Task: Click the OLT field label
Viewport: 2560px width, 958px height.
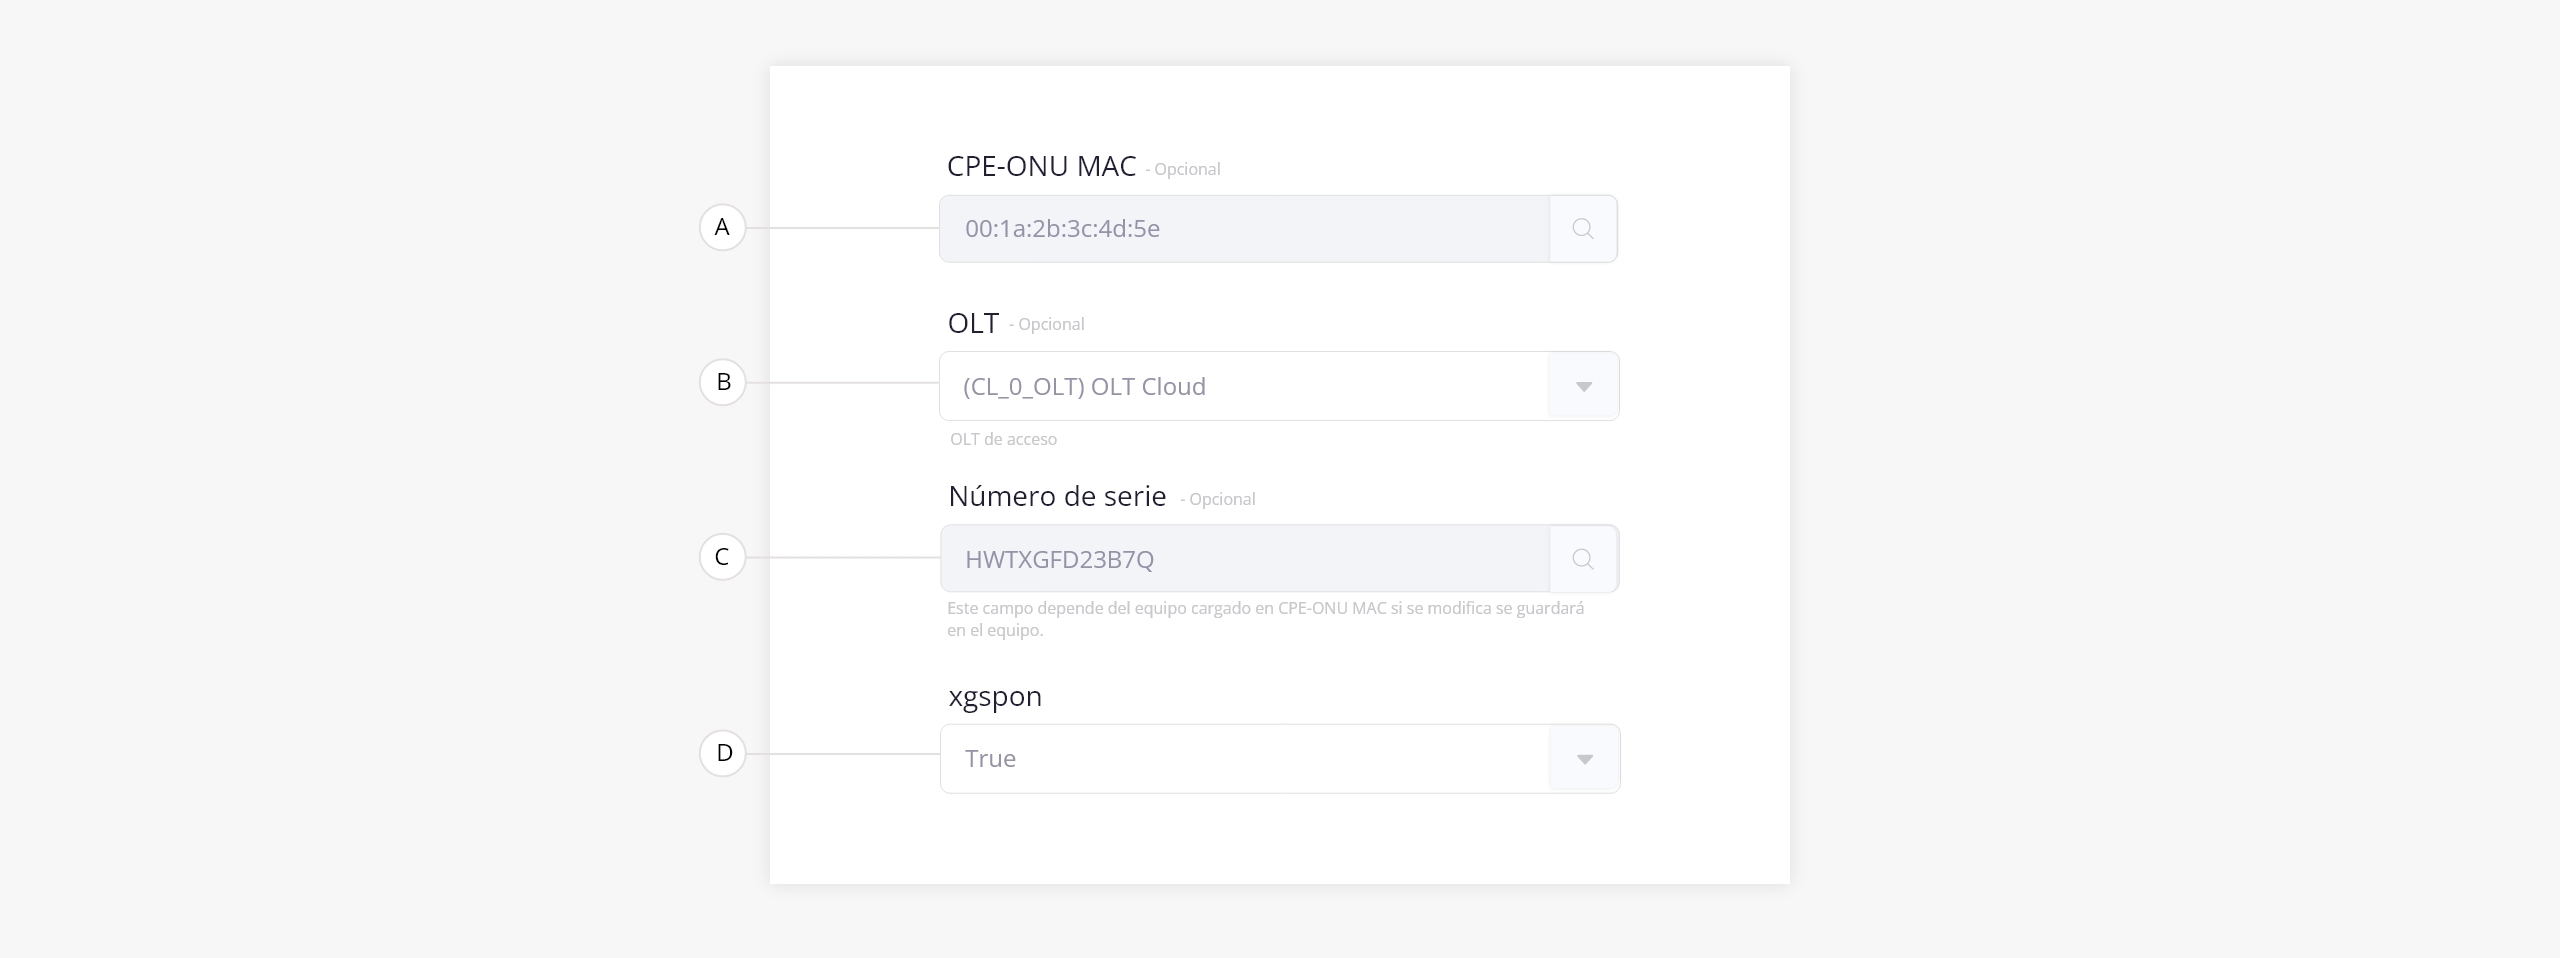Action: click(973, 323)
